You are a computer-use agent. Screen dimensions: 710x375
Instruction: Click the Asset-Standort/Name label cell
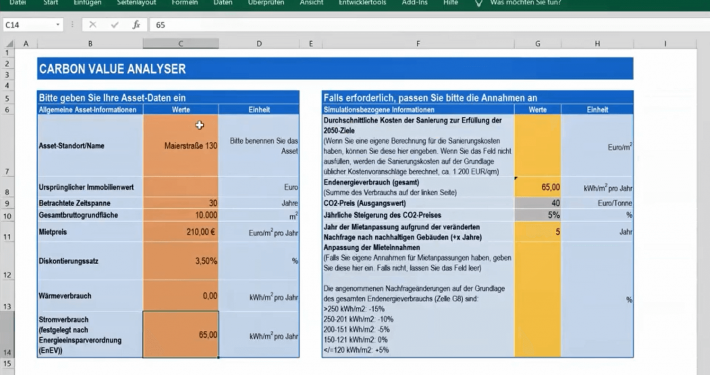click(x=90, y=145)
